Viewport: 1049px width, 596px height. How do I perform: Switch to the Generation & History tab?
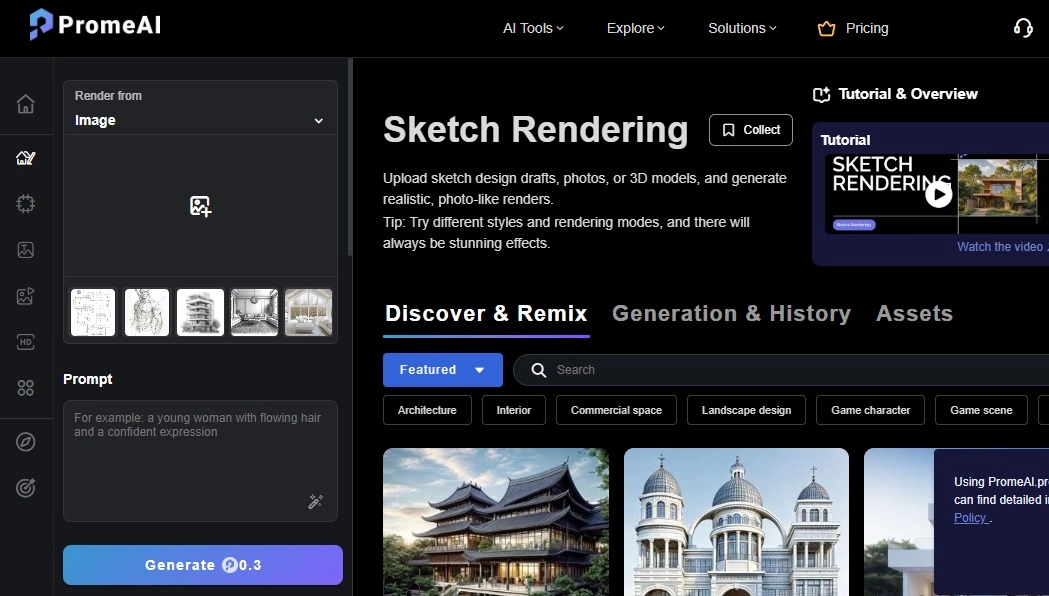[731, 313]
